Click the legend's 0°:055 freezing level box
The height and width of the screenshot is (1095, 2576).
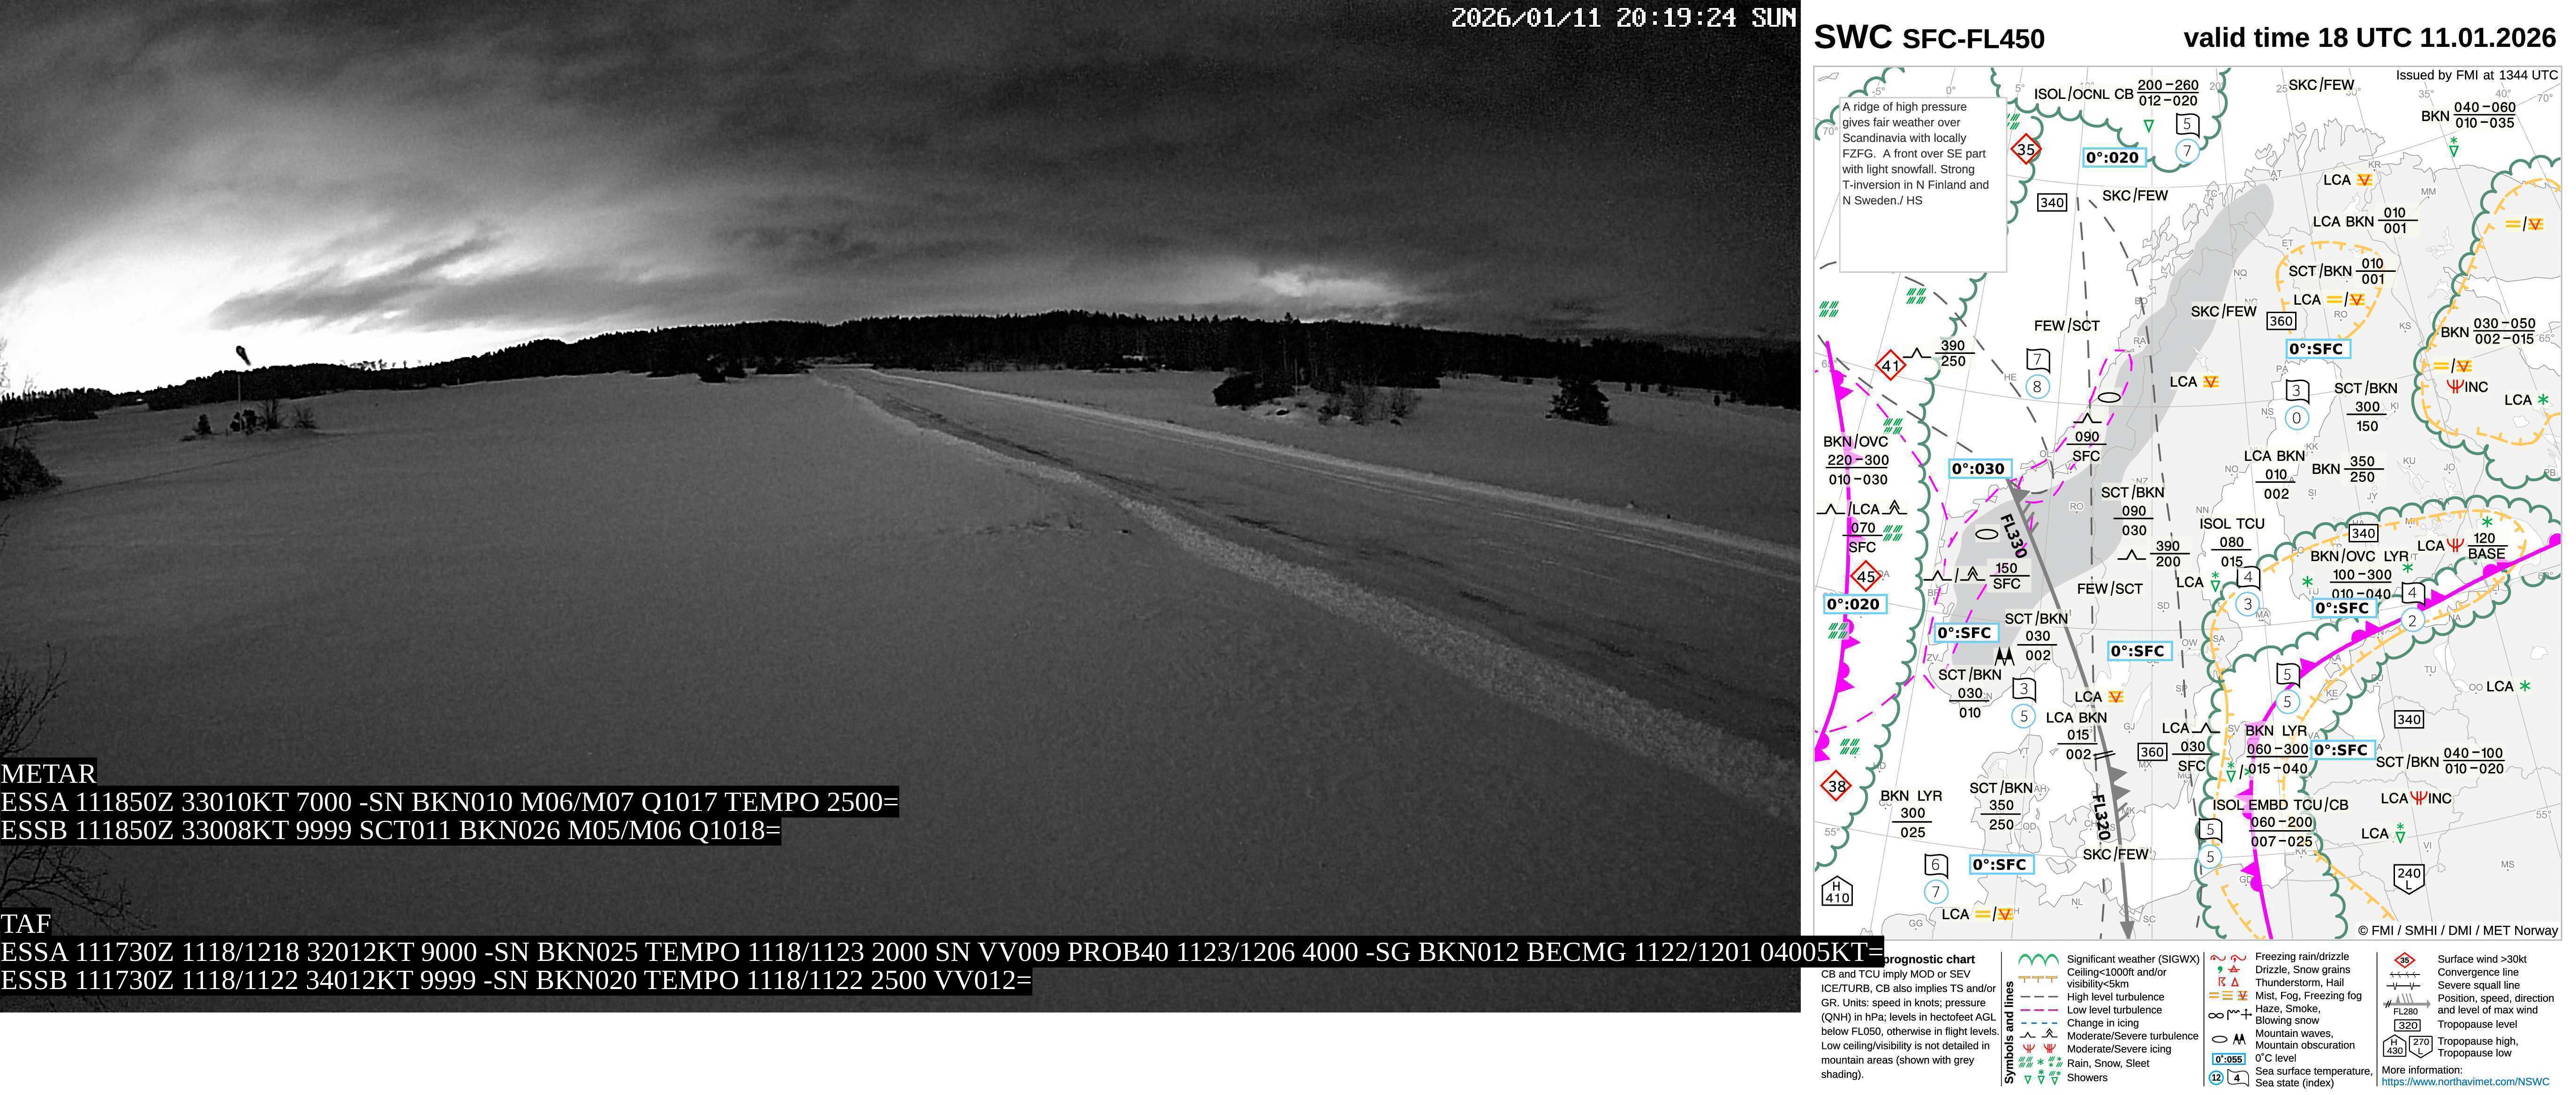coord(2228,1058)
